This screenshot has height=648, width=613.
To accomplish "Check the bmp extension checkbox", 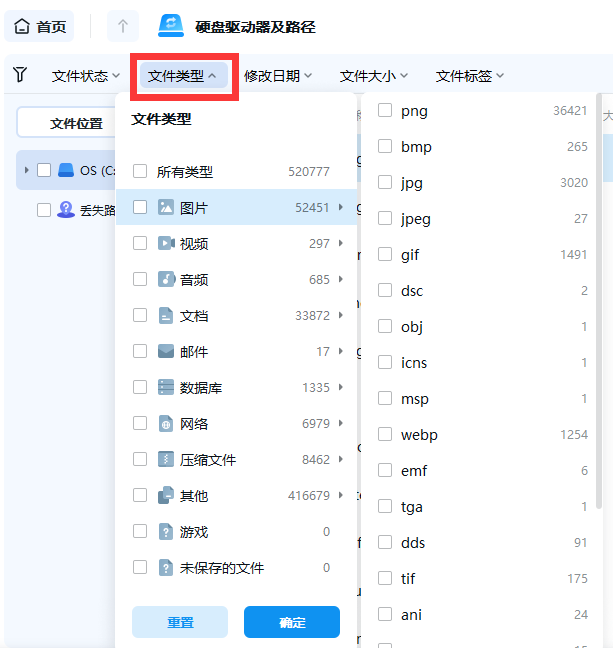I will (x=385, y=146).
